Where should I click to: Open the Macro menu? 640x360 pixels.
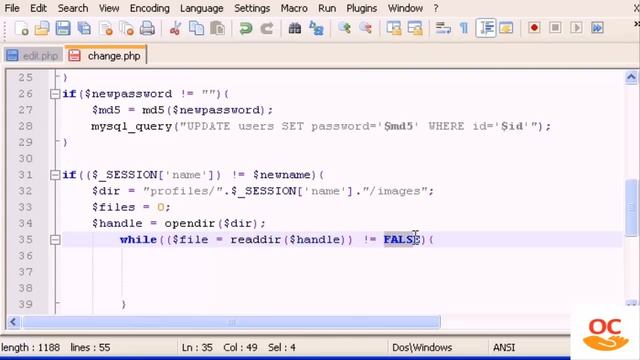point(294,8)
